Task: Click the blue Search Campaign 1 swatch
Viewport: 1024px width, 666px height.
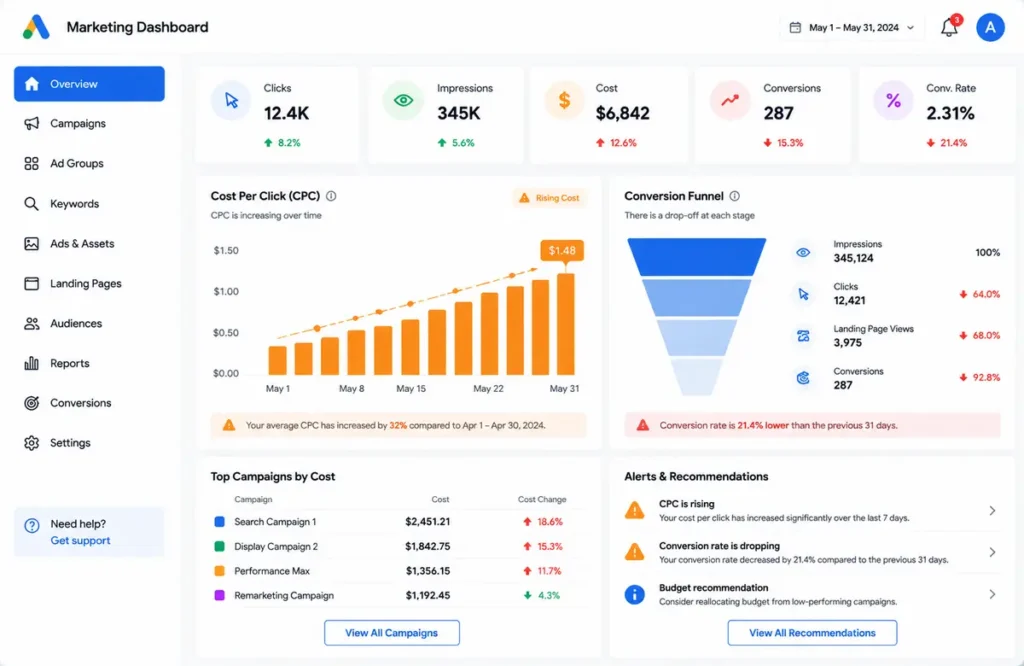Action: pos(219,522)
